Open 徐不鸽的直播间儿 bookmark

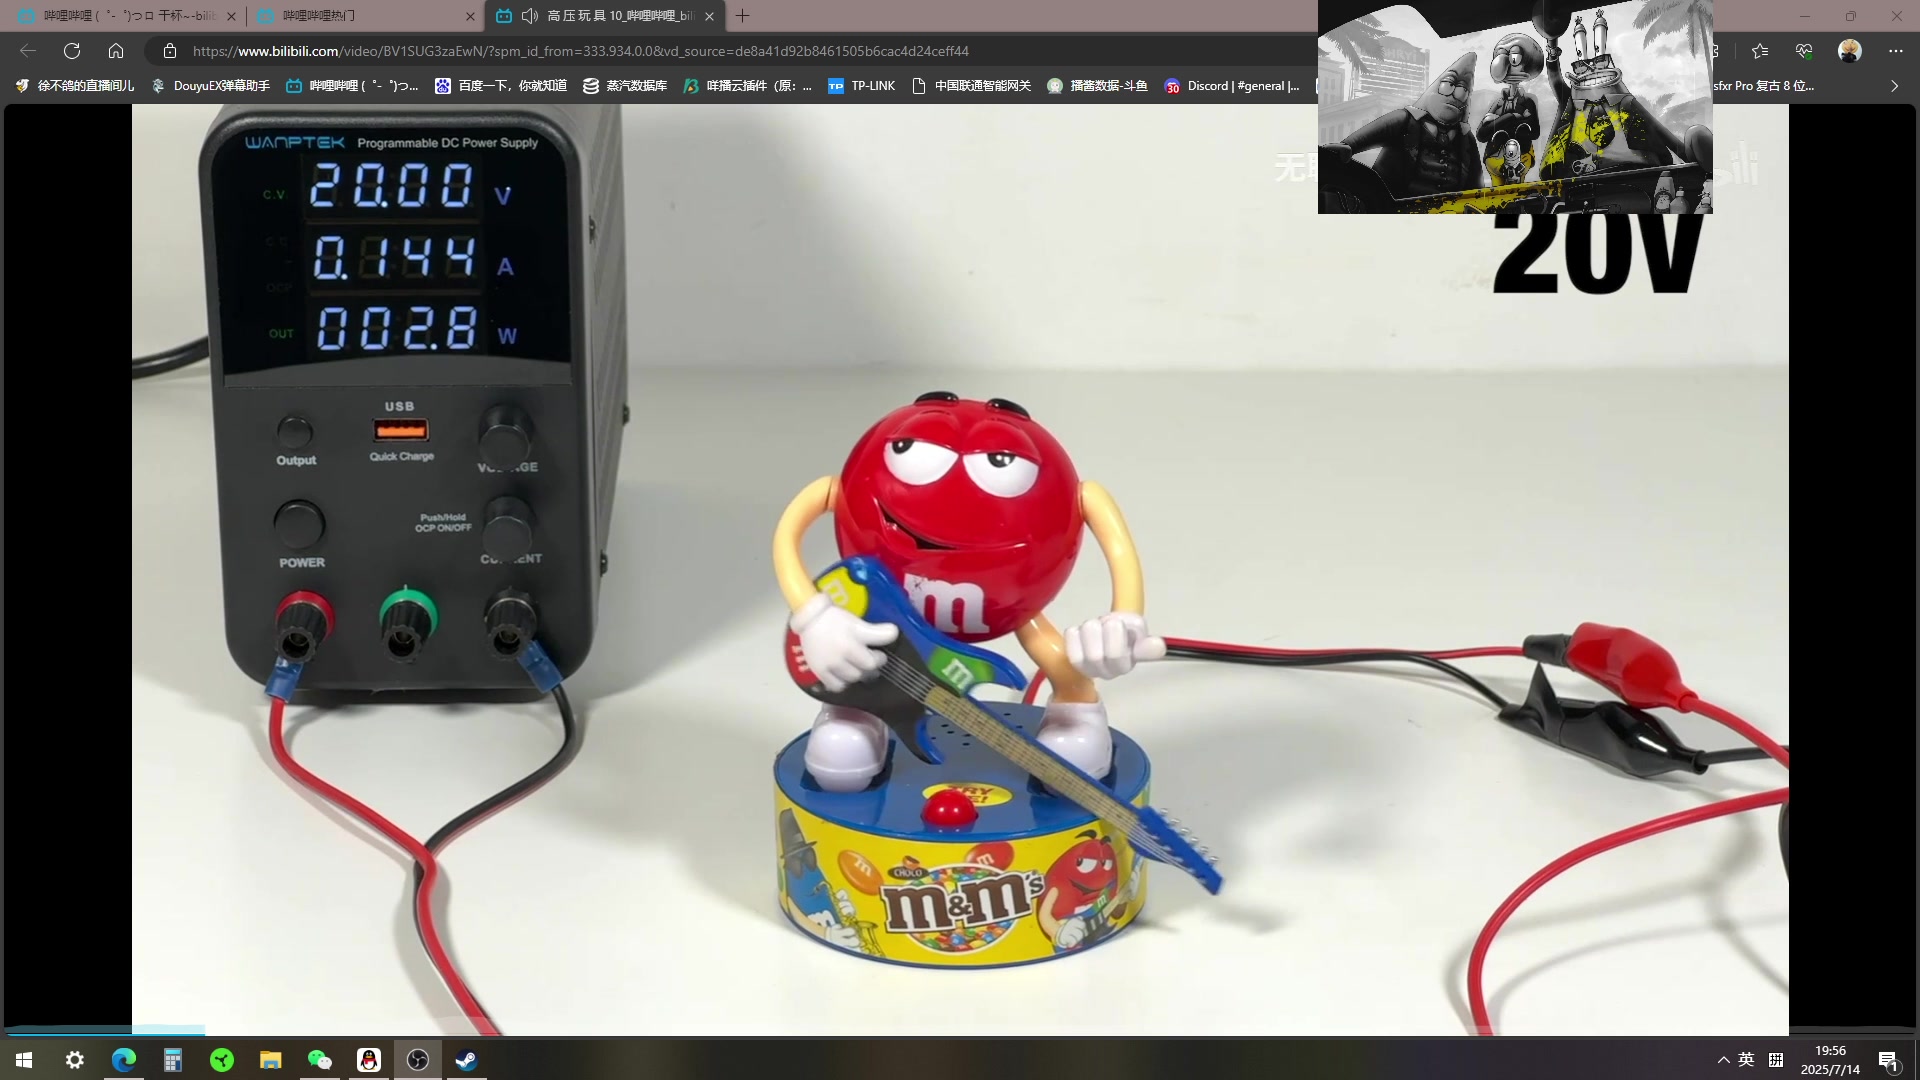75,86
